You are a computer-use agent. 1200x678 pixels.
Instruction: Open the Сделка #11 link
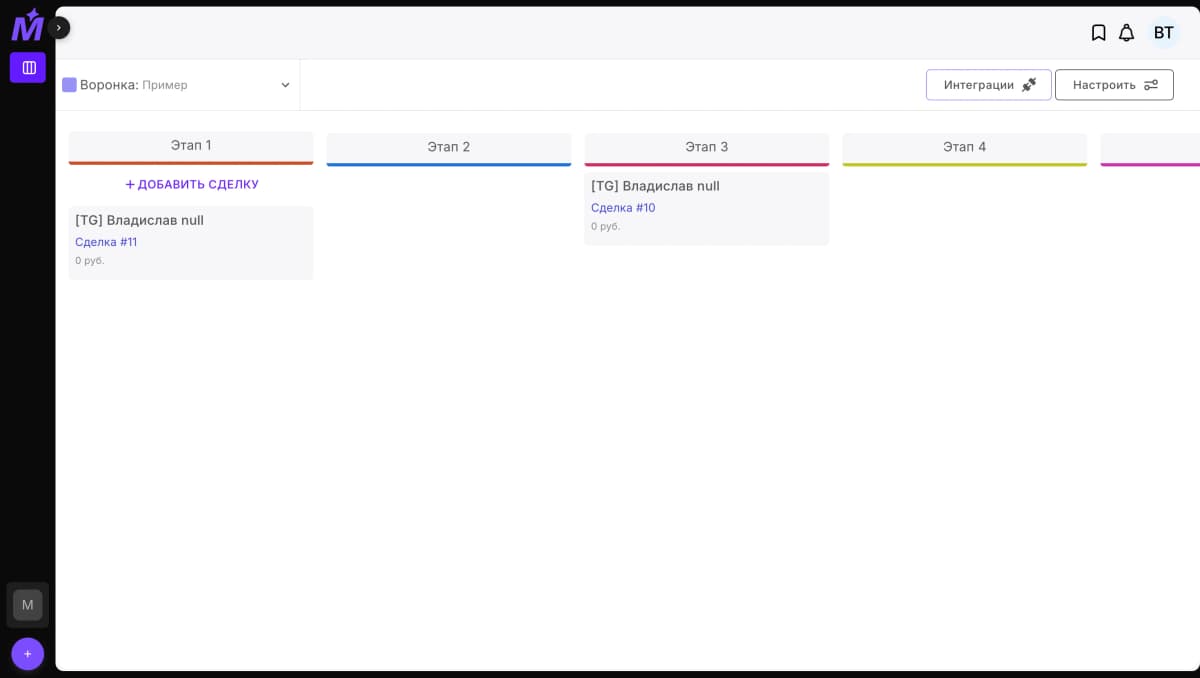(x=106, y=242)
